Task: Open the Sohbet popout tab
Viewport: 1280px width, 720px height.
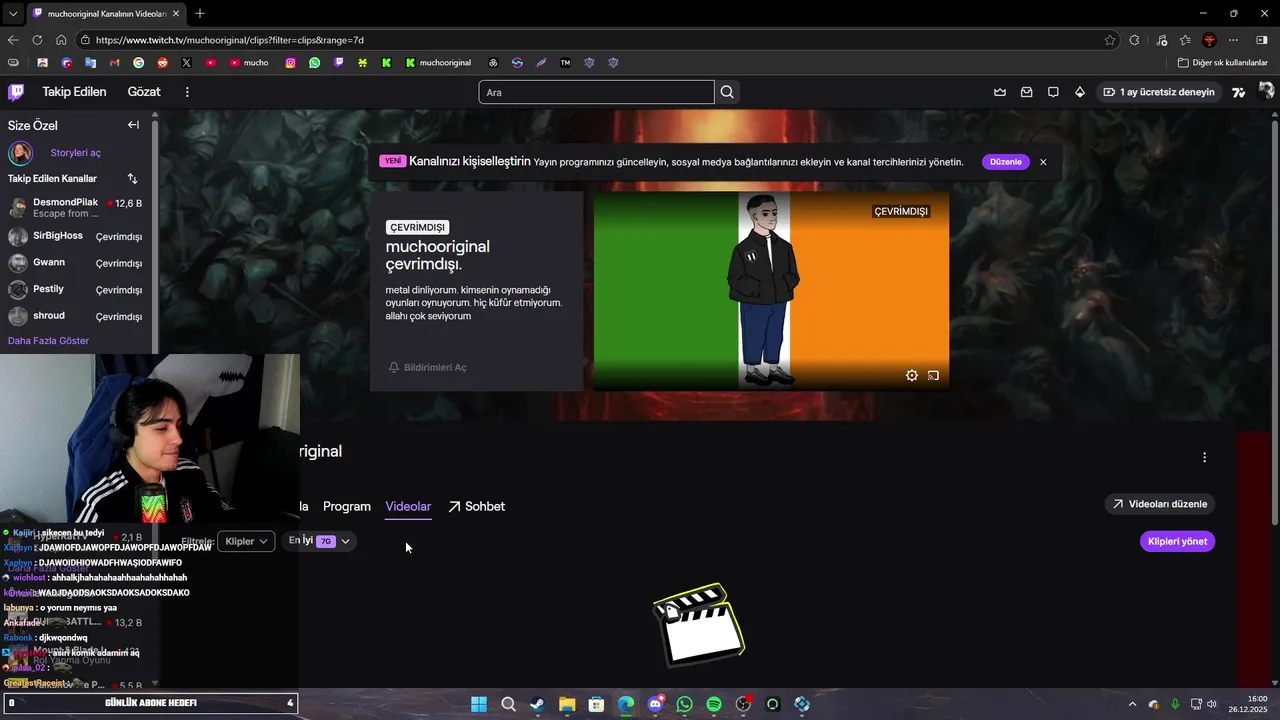Action: [x=476, y=506]
